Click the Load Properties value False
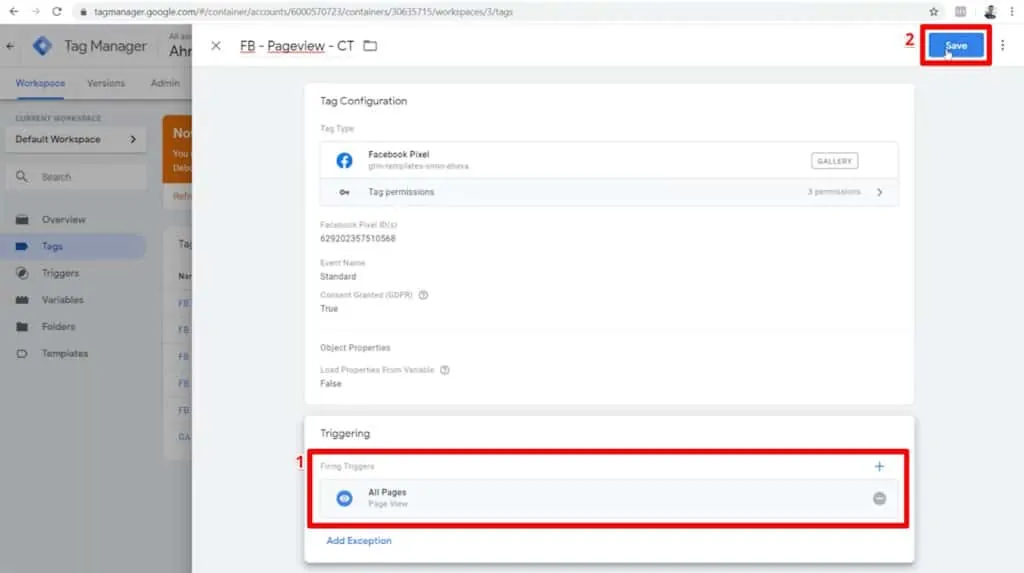Screen dimensions: 1024x573 pyautogui.click(x=330, y=384)
